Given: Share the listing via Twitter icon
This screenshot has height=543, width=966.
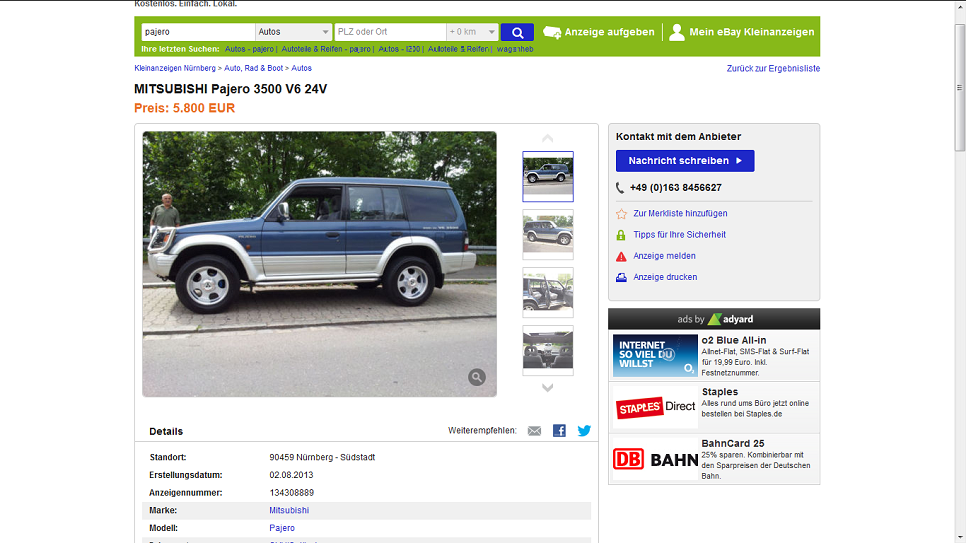Looking at the screenshot, I should coord(584,431).
